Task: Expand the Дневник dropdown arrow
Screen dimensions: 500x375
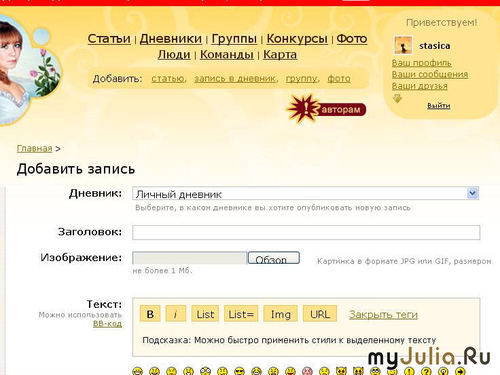Action: click(x=472, y=193)
